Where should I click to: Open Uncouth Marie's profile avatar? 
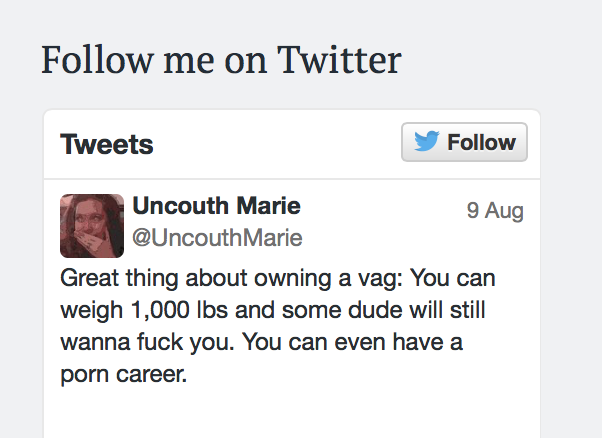(92, 225)
